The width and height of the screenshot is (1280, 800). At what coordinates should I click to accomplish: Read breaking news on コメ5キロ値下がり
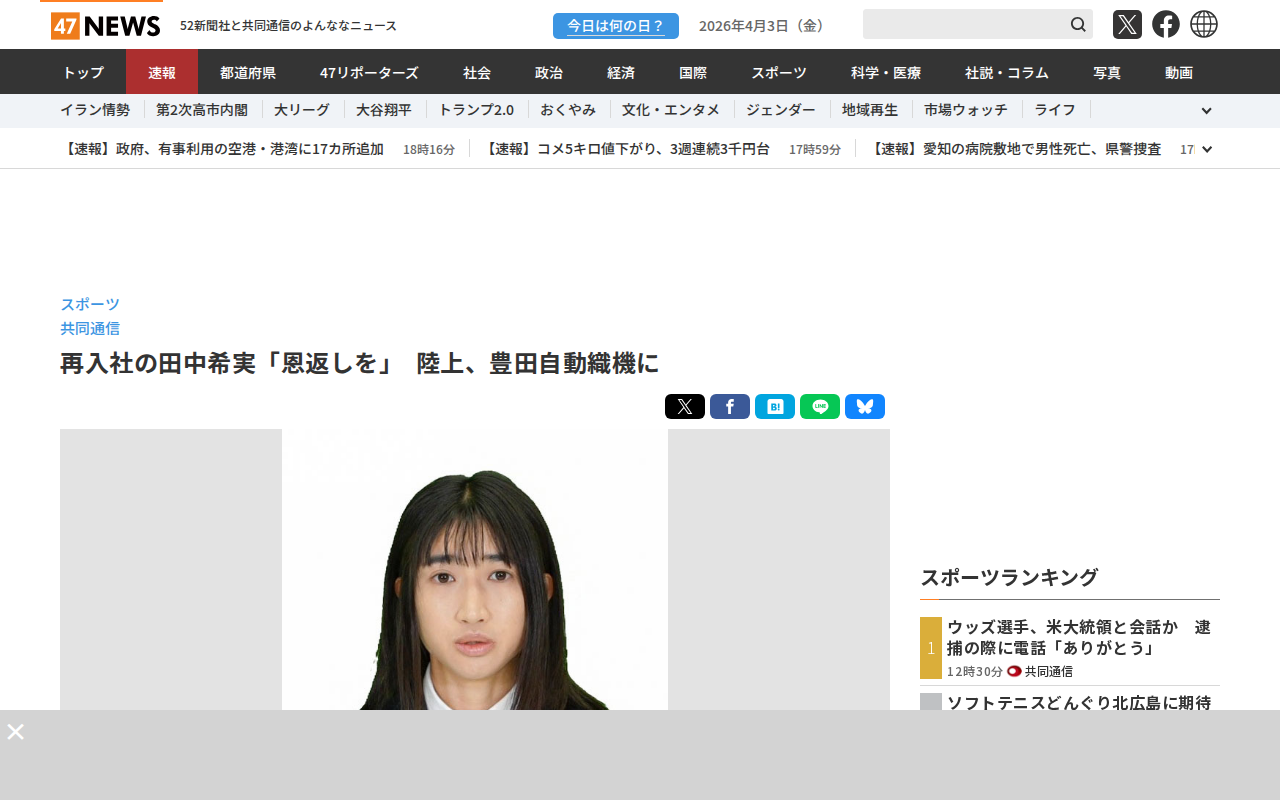625,149
